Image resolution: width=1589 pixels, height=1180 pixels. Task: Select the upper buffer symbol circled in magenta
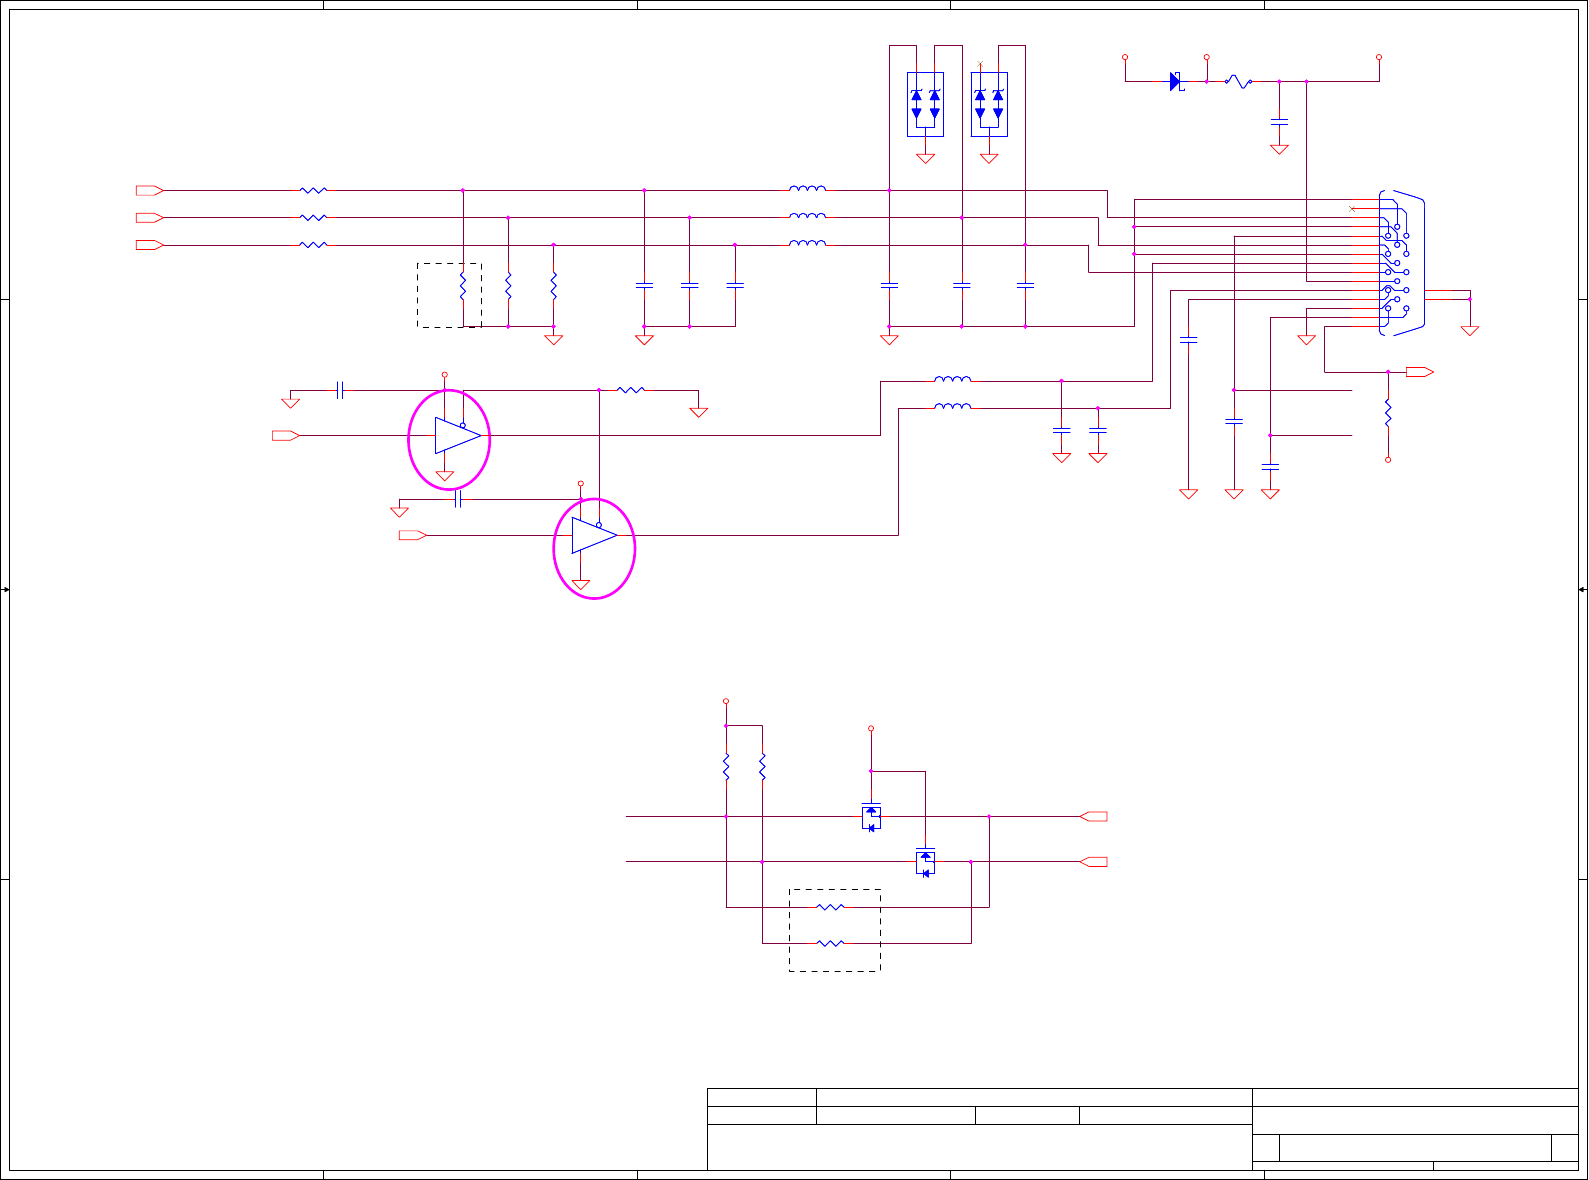[x=458, y=436]
